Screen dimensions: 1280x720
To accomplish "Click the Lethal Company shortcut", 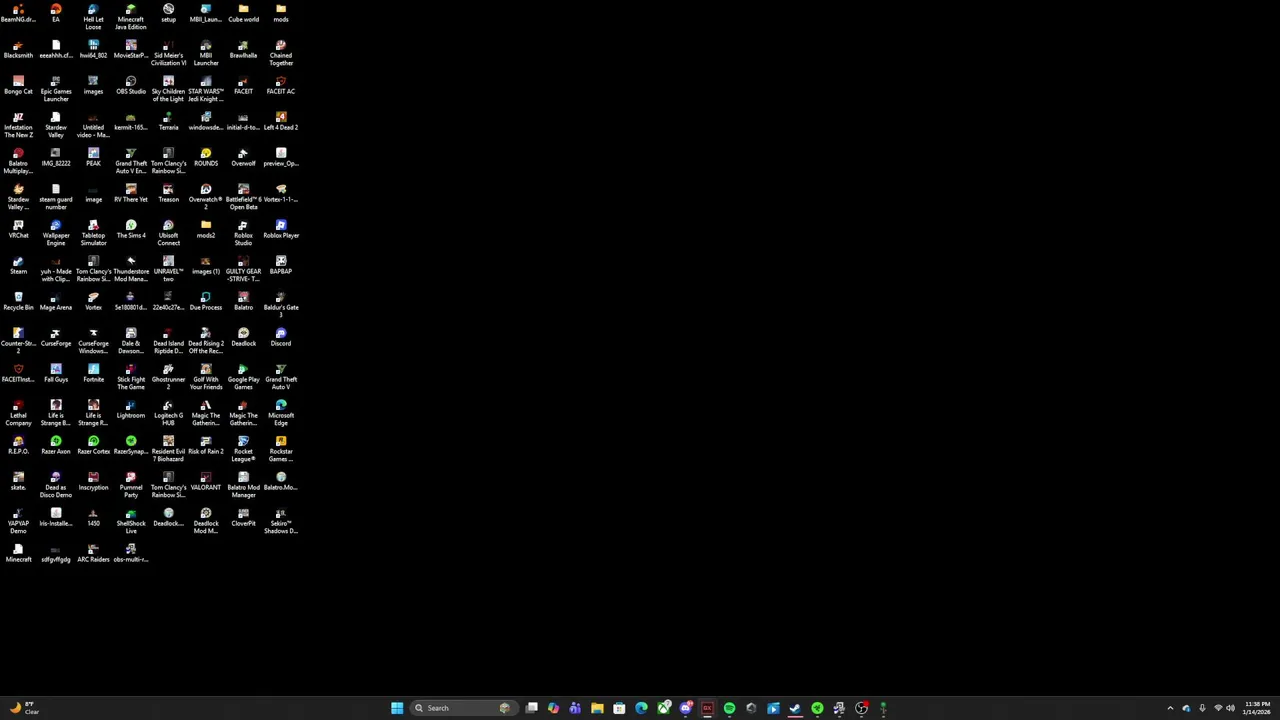I will (18, 413).
